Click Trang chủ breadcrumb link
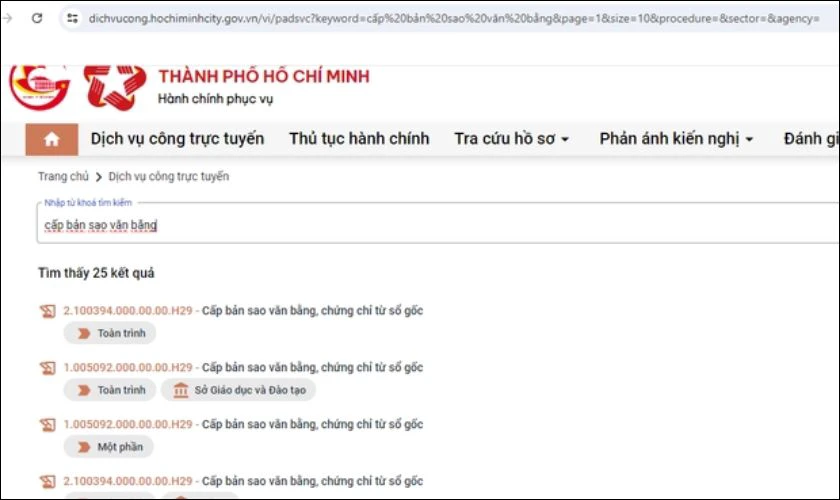Image resolution: width=840 pixels, height=500 pixels. [x=63, y=176]
